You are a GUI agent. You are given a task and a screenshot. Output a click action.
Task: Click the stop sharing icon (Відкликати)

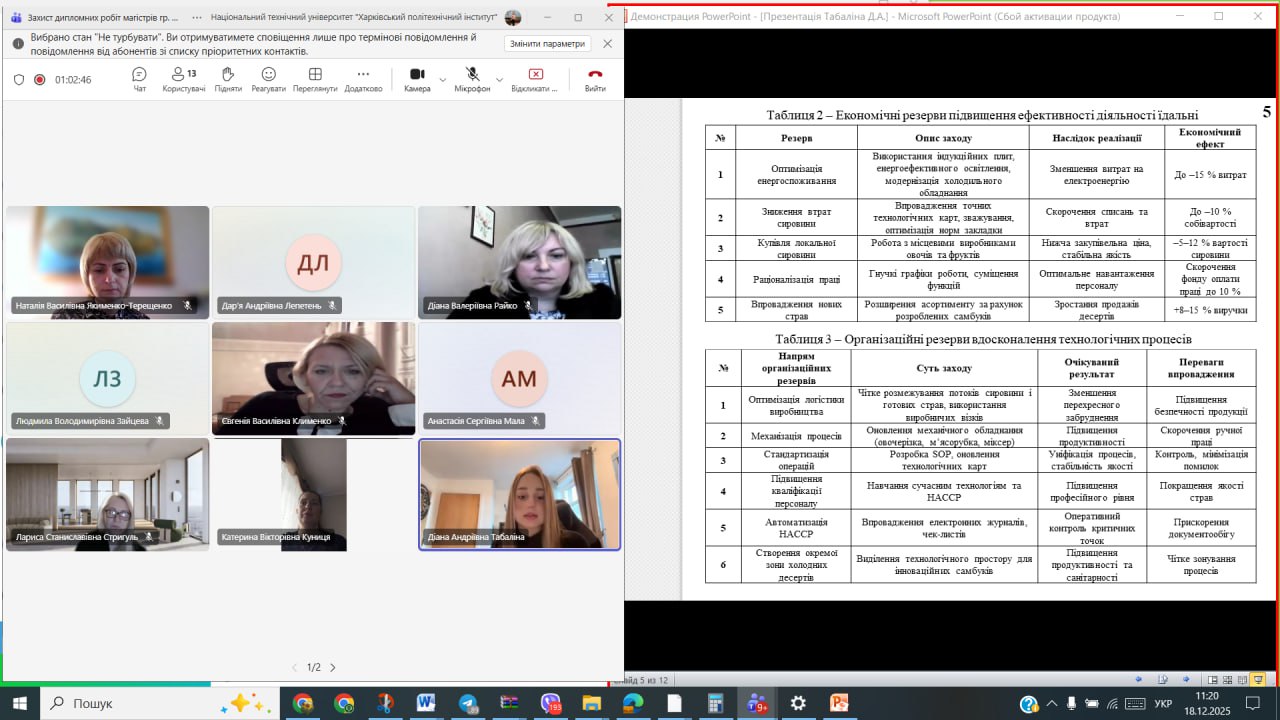click(x=535, y=79)
